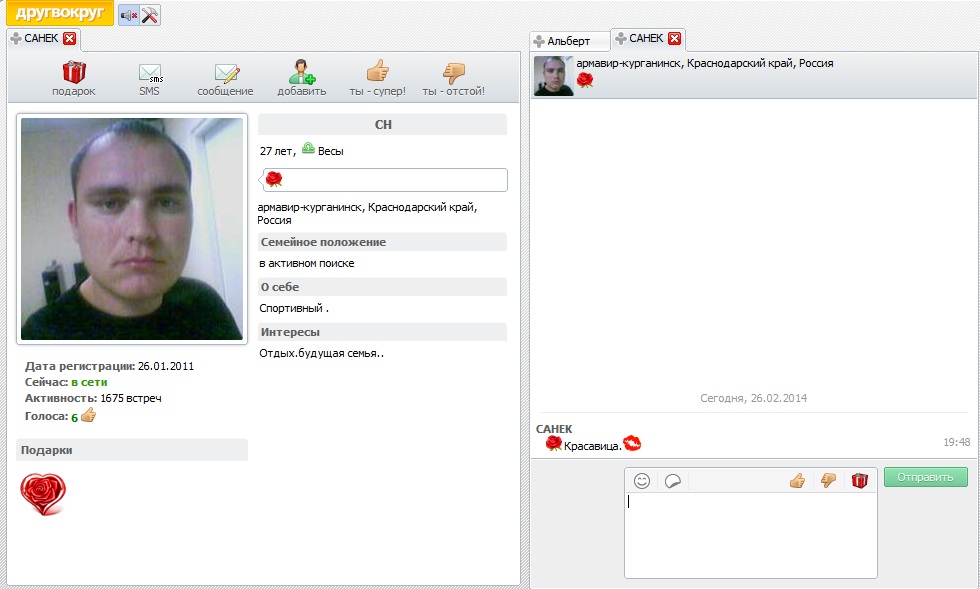980x589 pixels.
Task: Click 'в активном поиске' status text
Action: 307,264
